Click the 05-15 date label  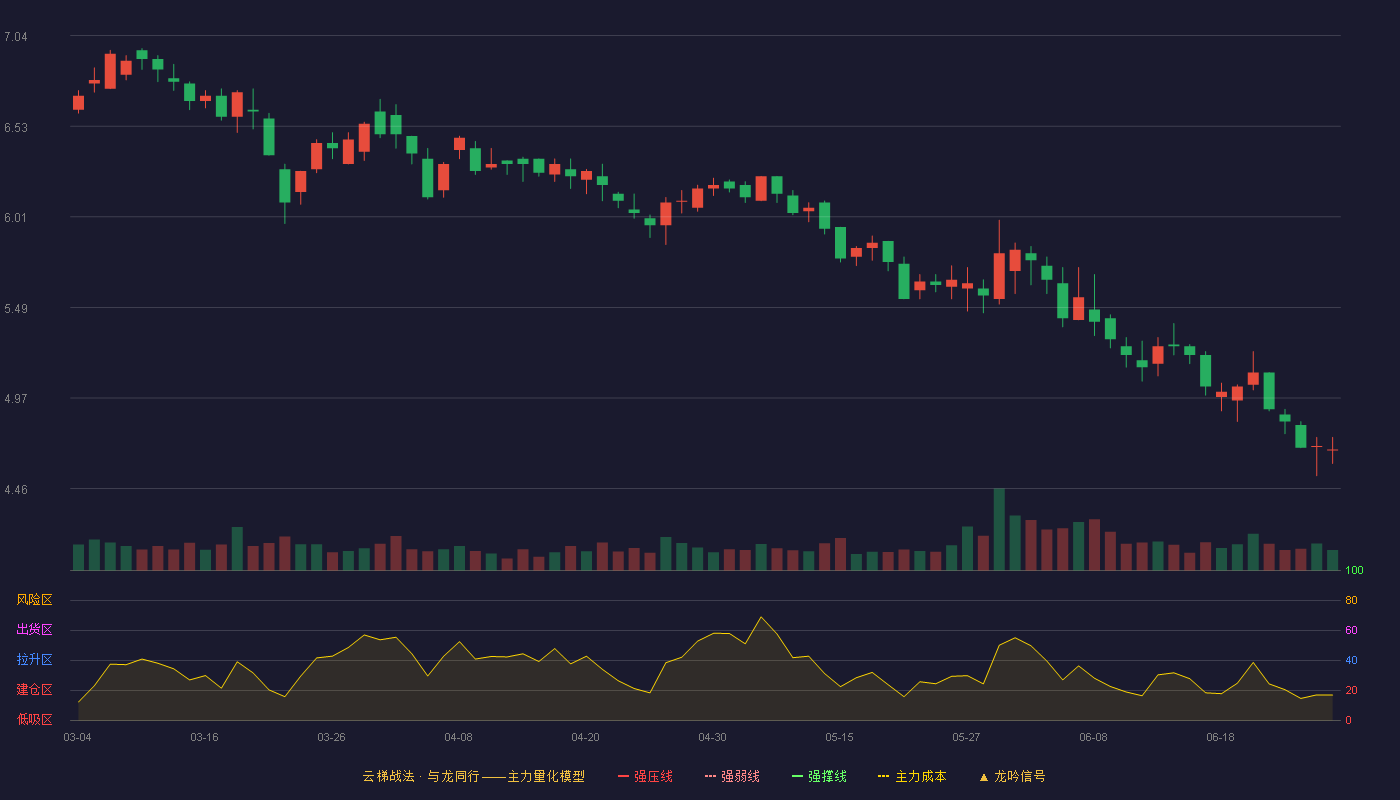[x=839, y=737]
